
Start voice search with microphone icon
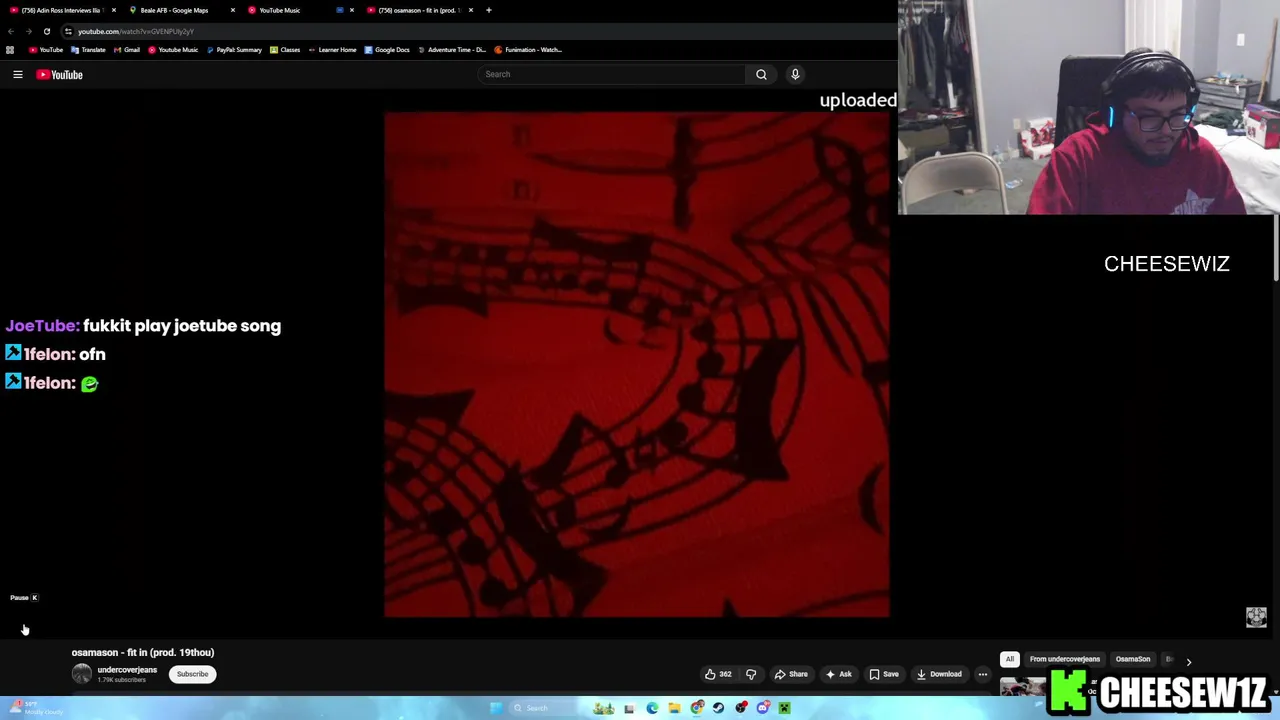pos(795,74)
